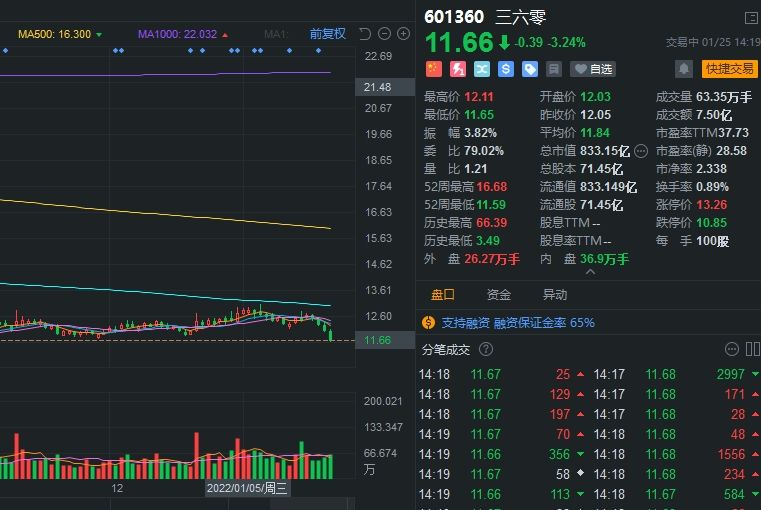Open help icon next to 分笔成交
Screen dimensions: 761x510
(x=486, y=349)
